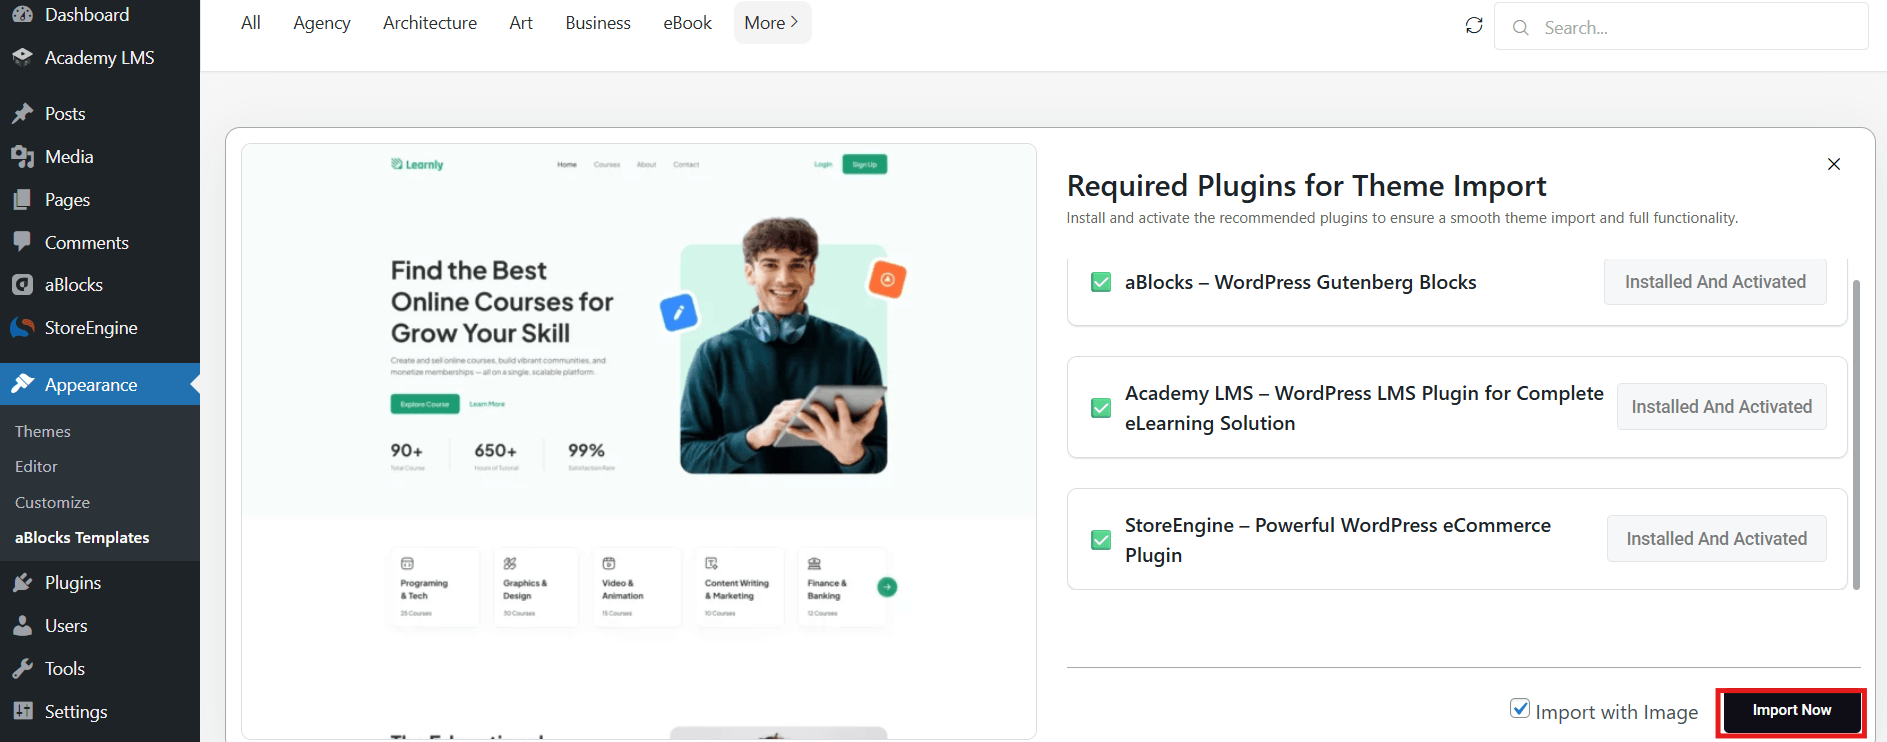The height and width of the screenshot is (742, 1887).
Task: Click the StoreEngine logo icon
Action: point(22,328)
